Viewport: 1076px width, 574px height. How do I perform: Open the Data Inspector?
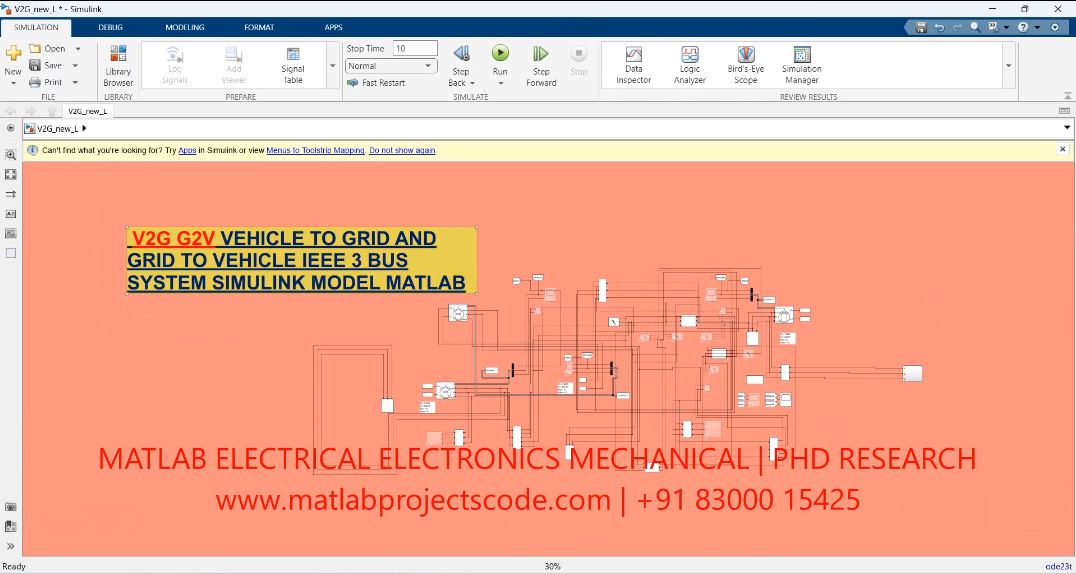(x=633, y=64)
